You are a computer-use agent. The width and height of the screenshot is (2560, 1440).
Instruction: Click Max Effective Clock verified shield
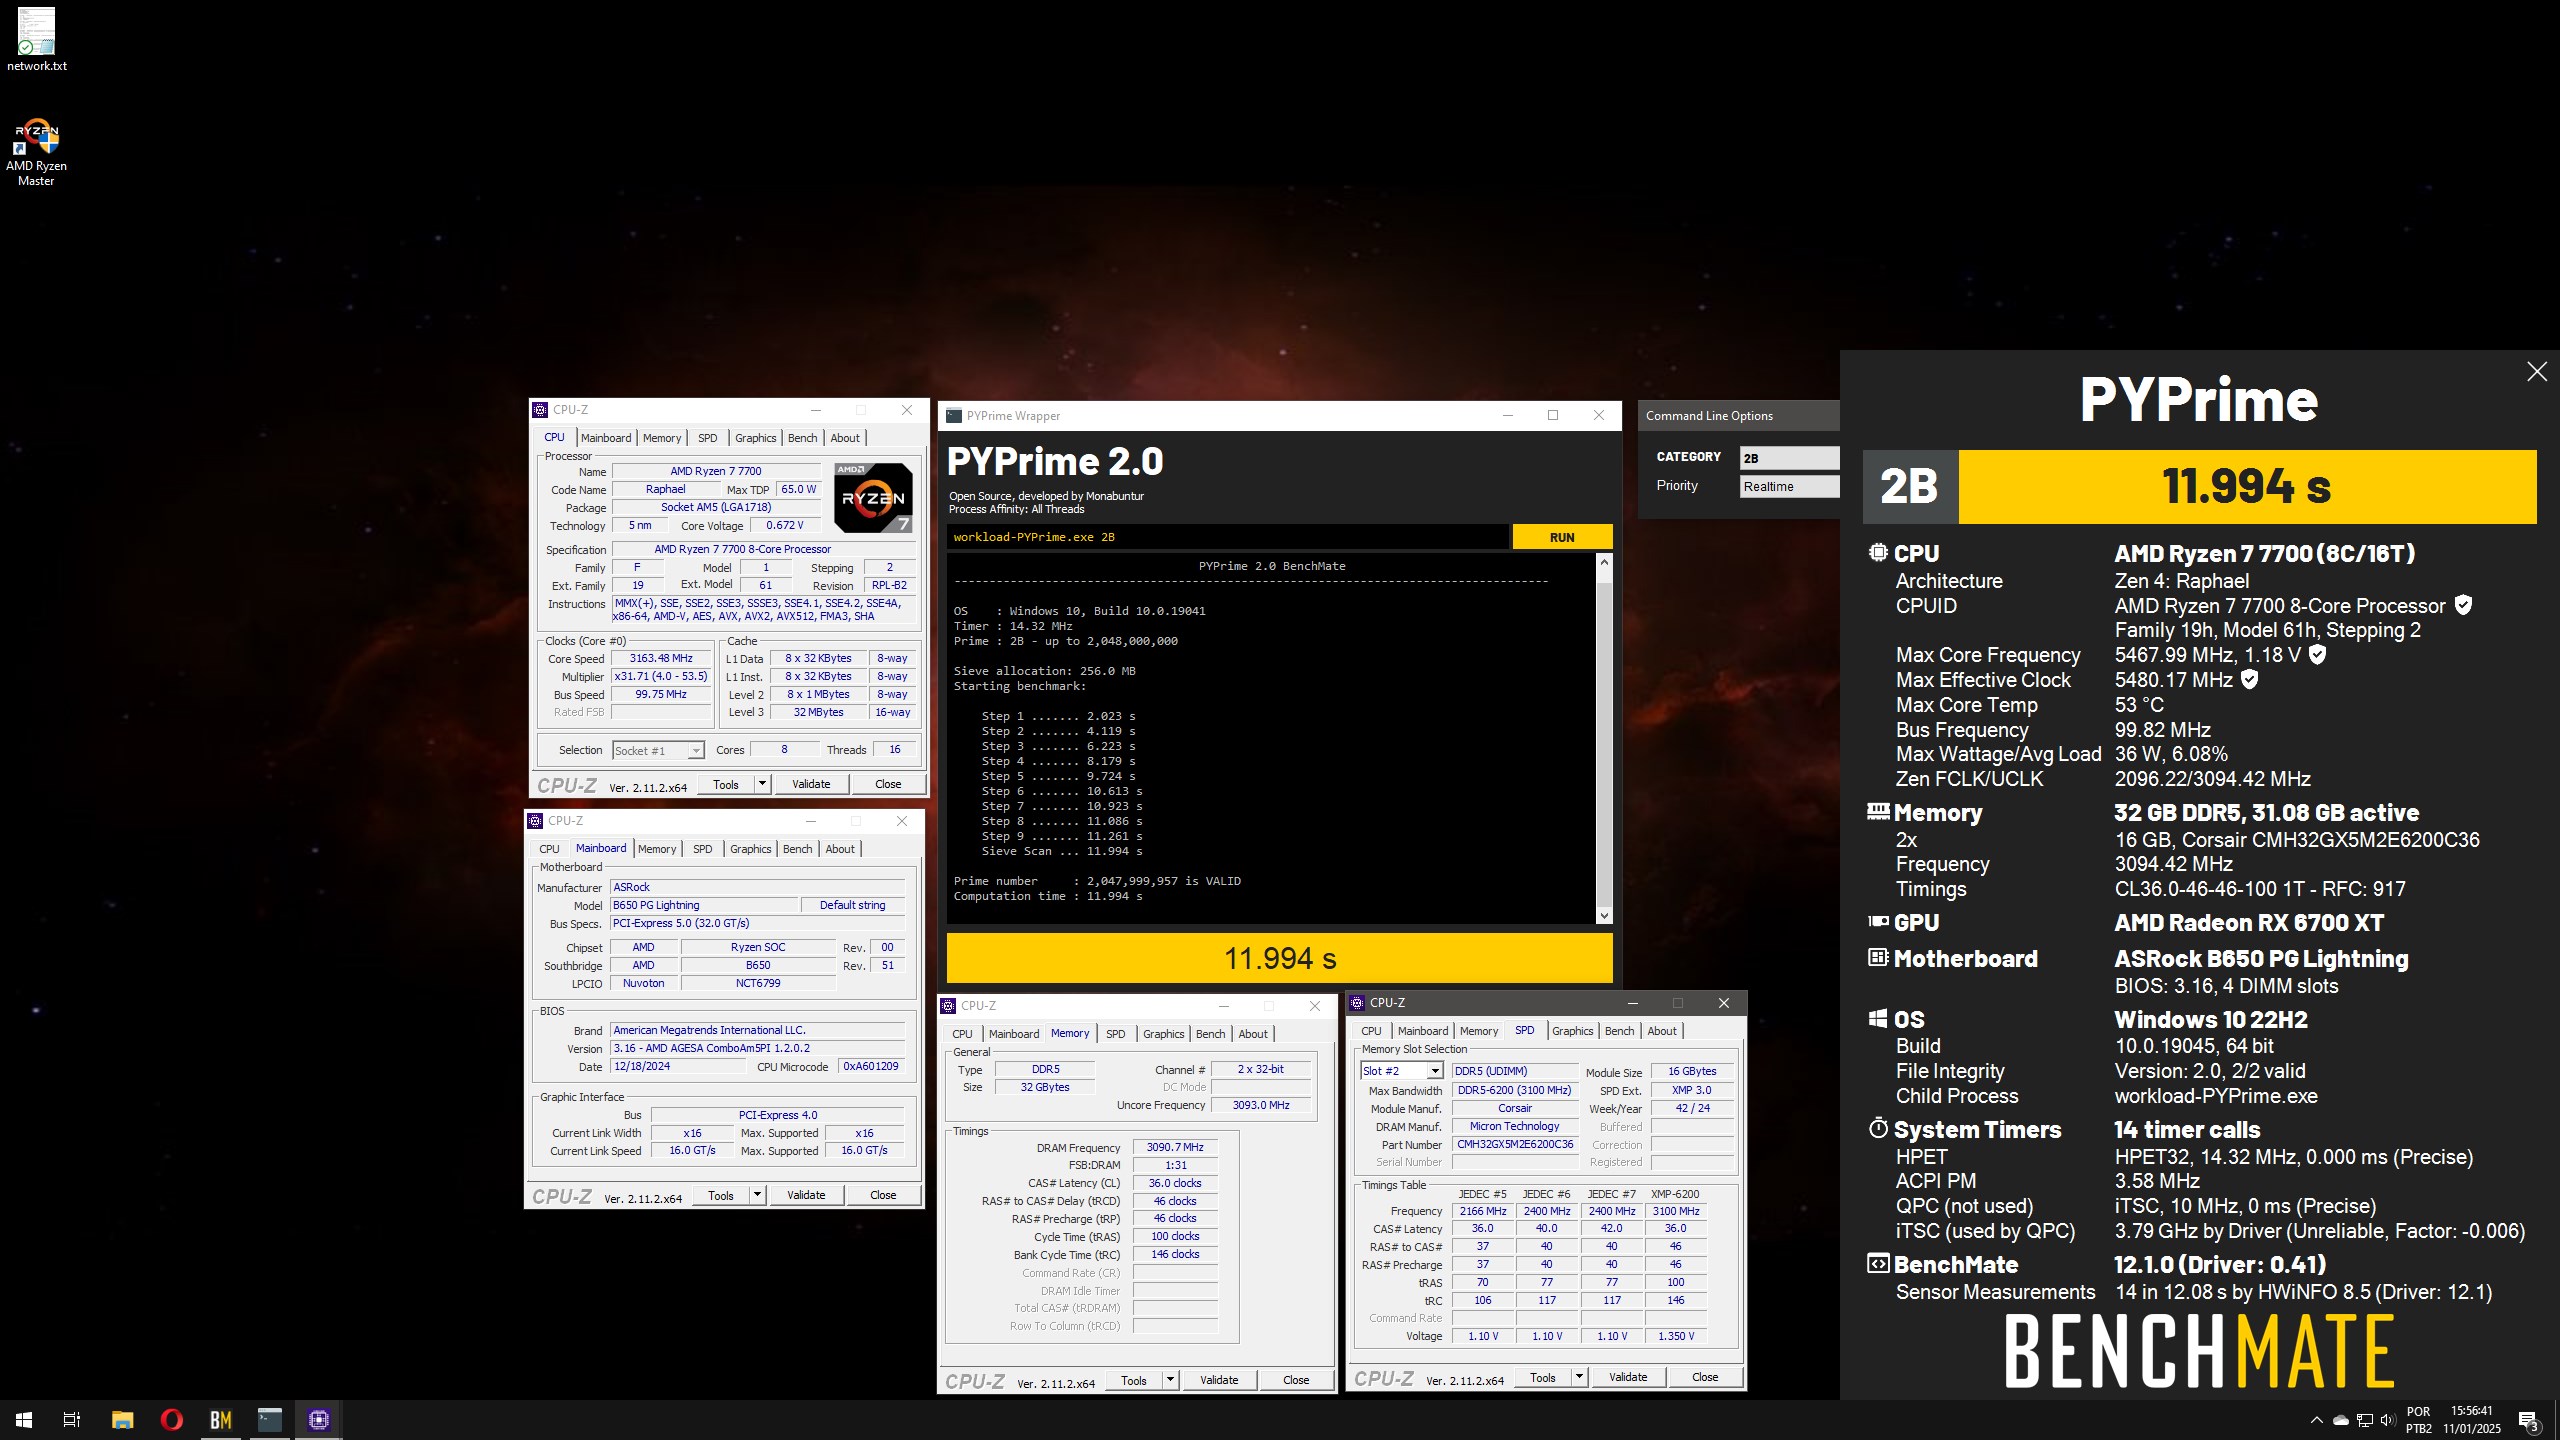coord(2249,680)
